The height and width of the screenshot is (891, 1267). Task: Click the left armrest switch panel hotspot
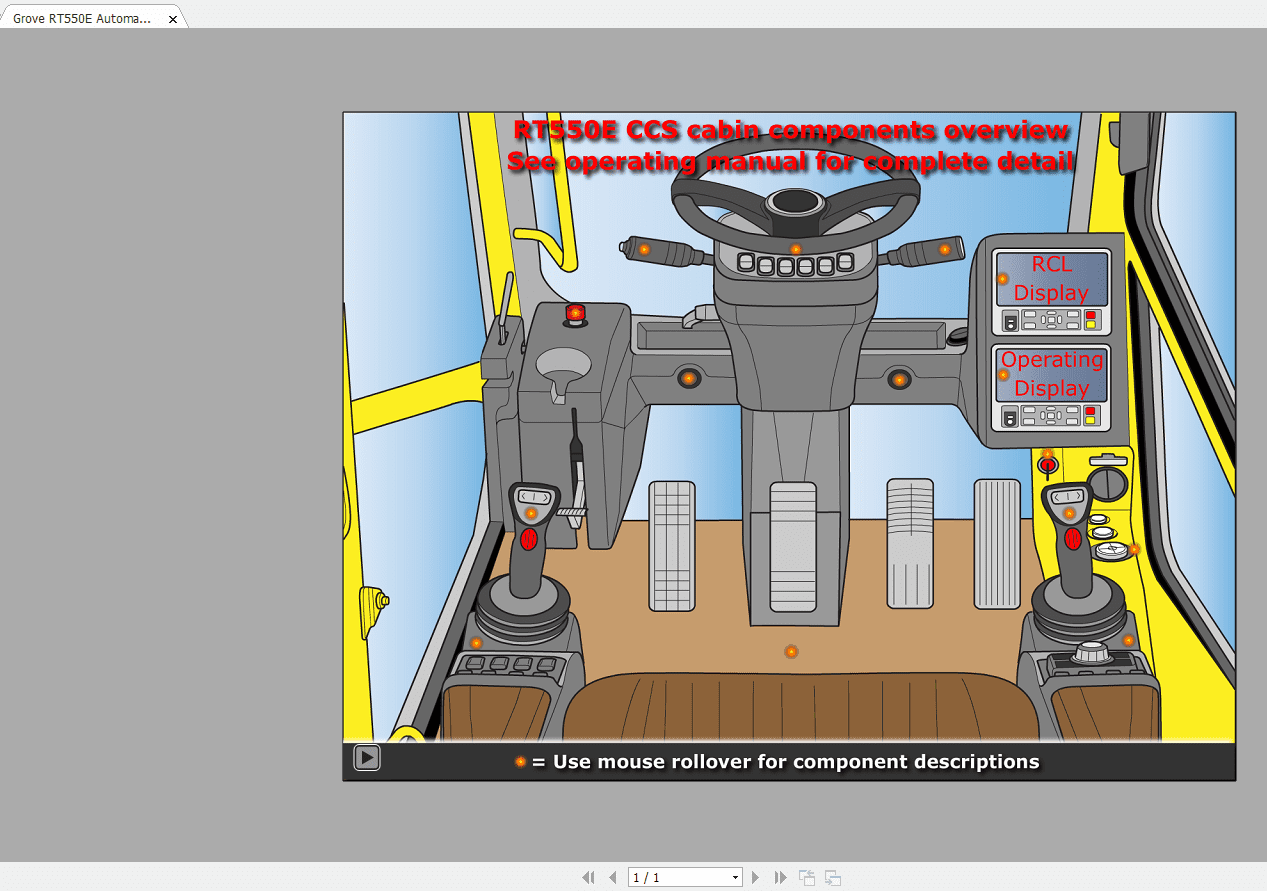(476, 643)
